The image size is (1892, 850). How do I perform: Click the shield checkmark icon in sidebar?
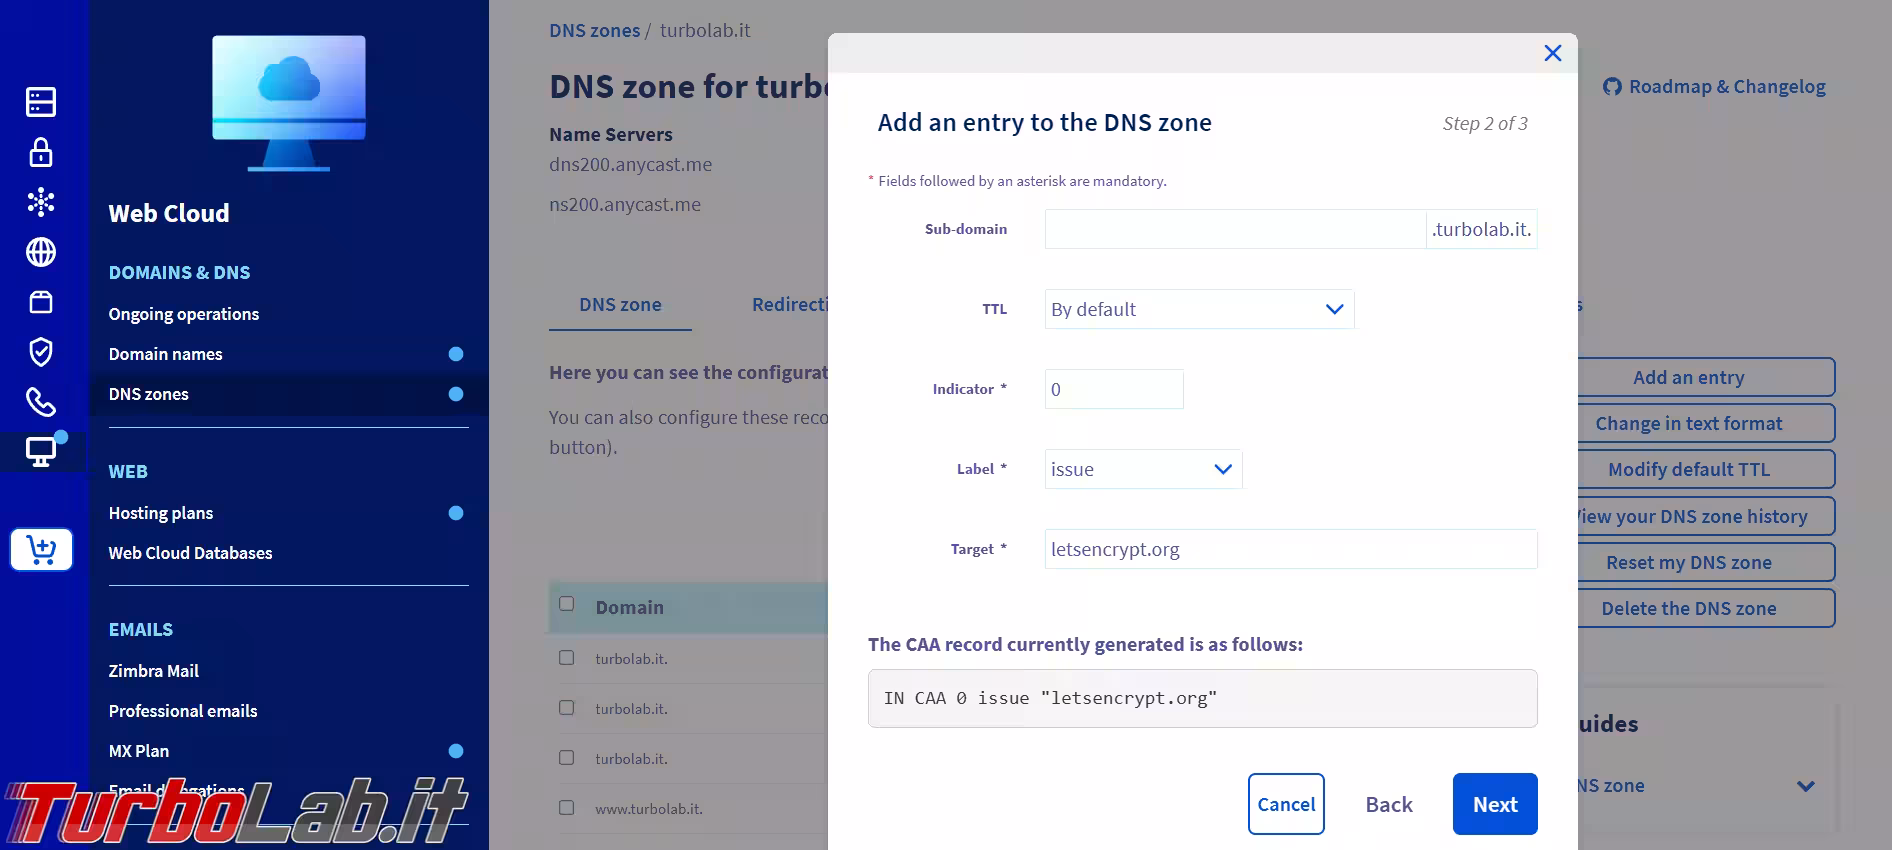(x=41, y=352)
